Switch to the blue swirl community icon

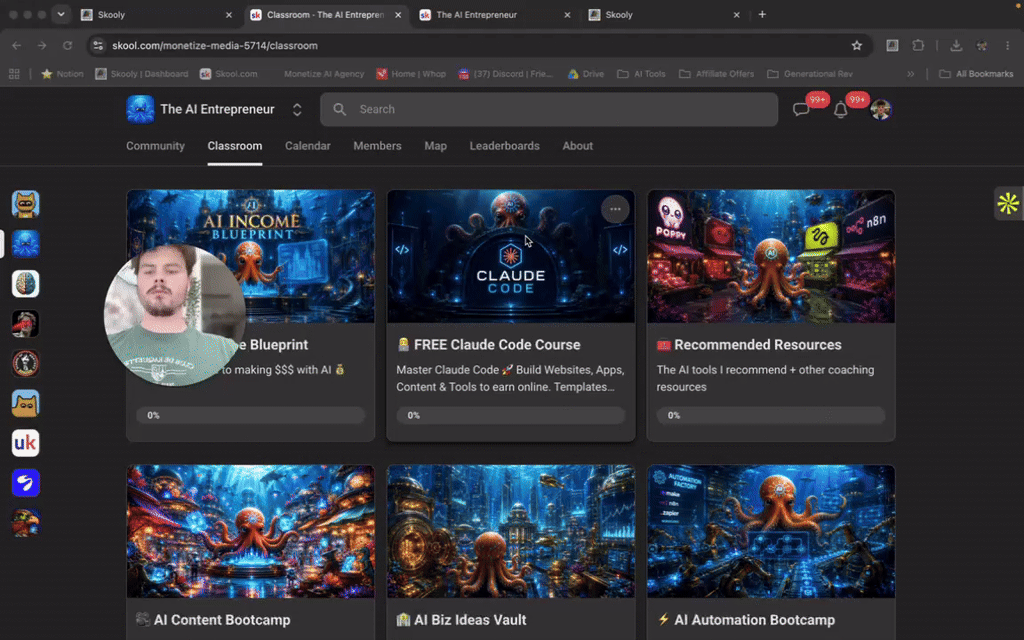25,483
